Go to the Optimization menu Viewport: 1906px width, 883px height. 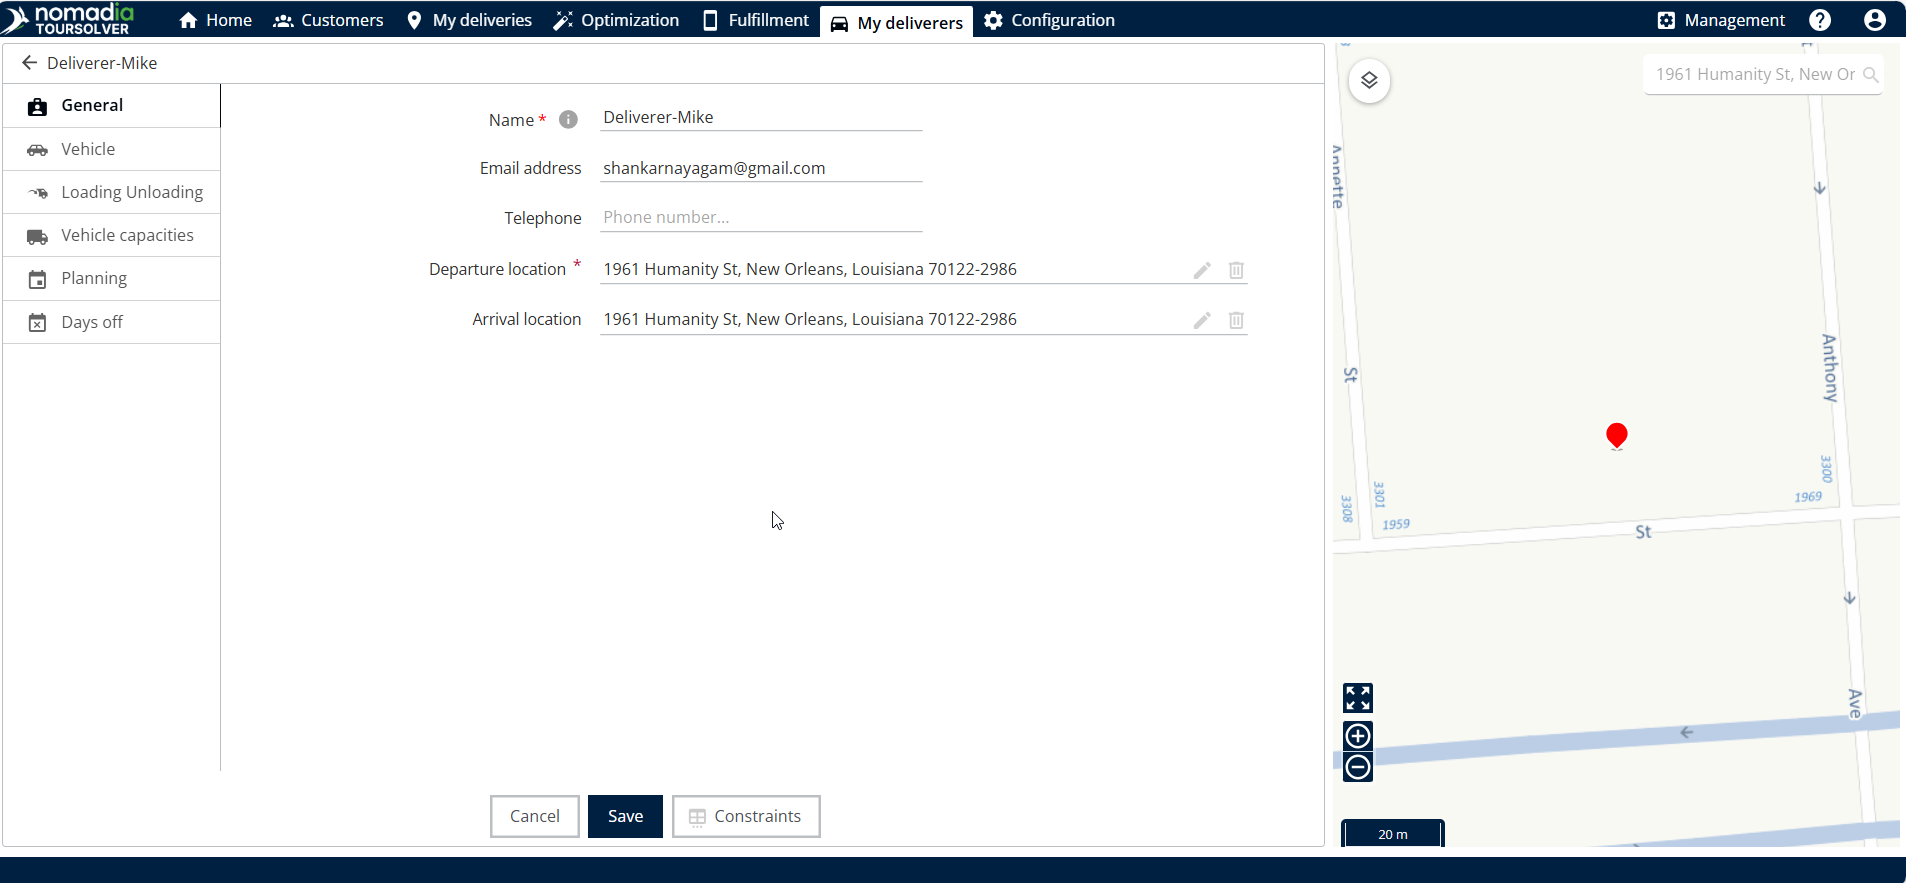pyautogui.click(x=616, y=20)
